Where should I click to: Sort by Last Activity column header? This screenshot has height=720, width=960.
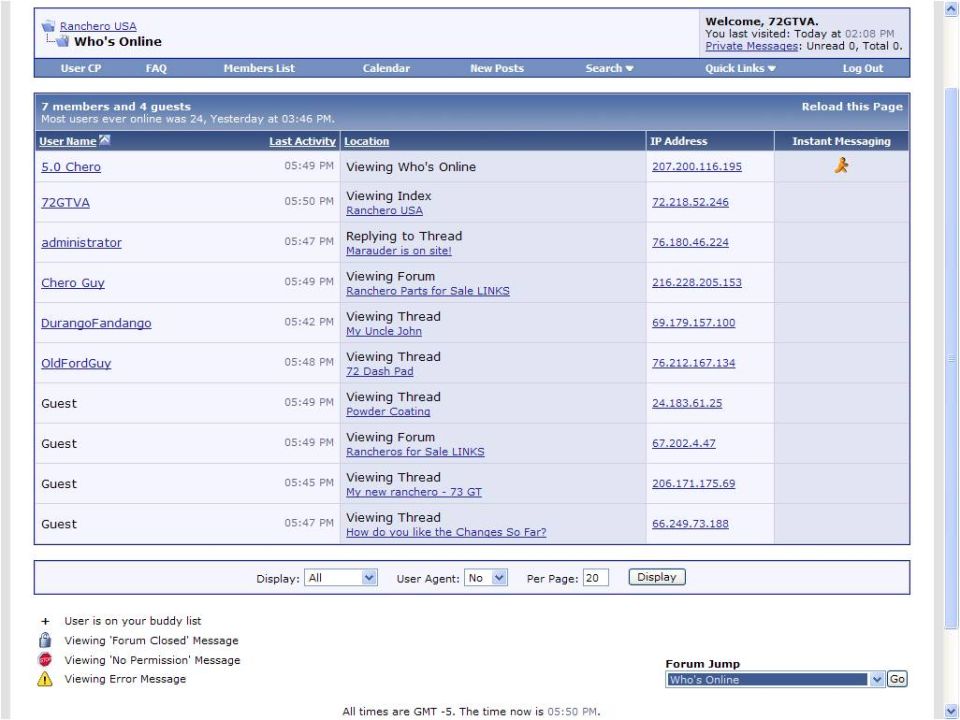pos(302,141)
